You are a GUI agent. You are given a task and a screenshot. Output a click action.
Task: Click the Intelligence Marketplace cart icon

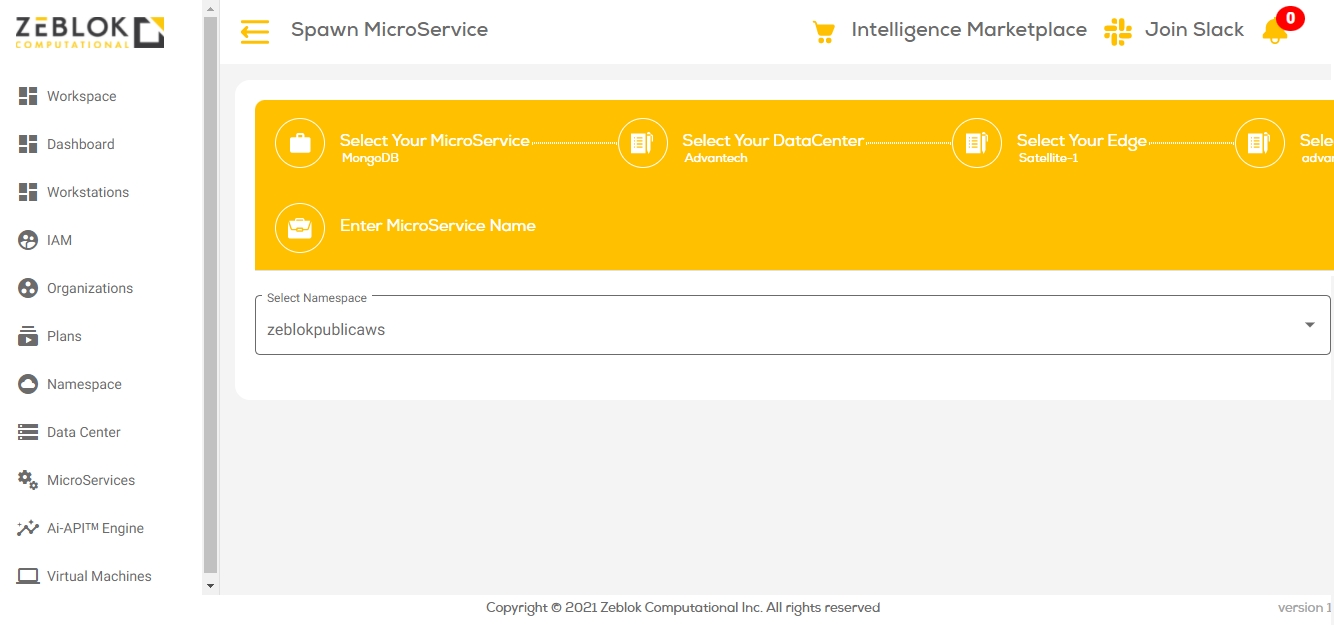click(824, 32)
